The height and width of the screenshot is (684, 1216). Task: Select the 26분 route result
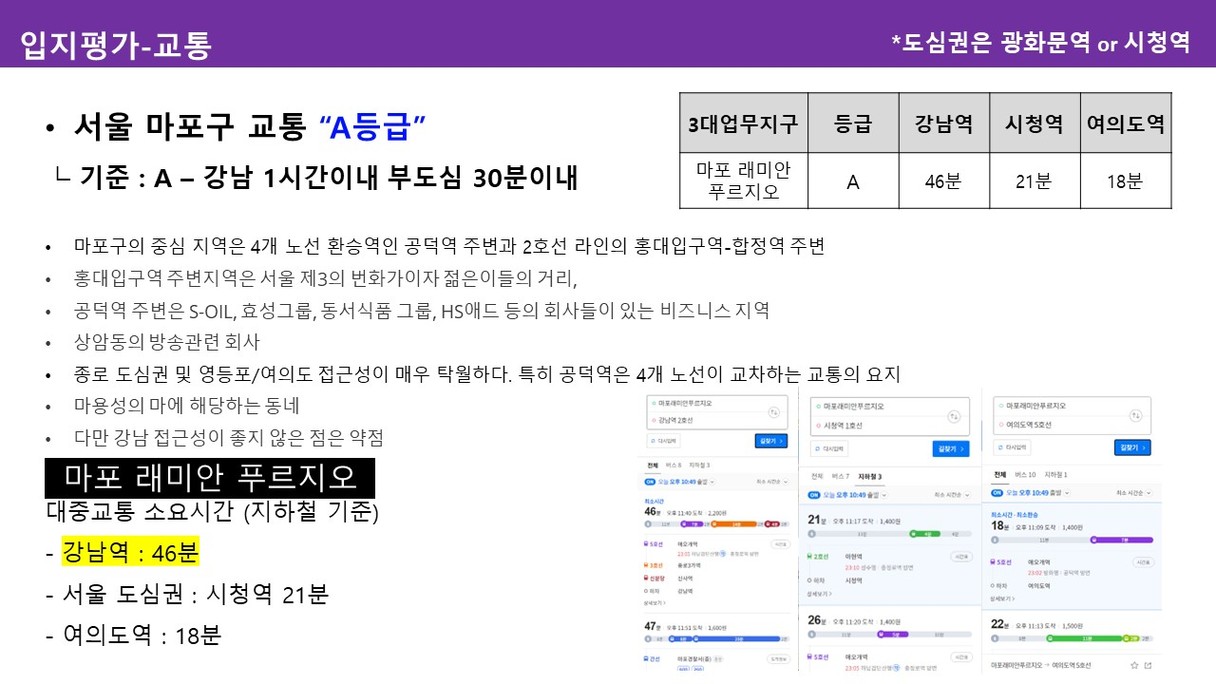[892, 640]
